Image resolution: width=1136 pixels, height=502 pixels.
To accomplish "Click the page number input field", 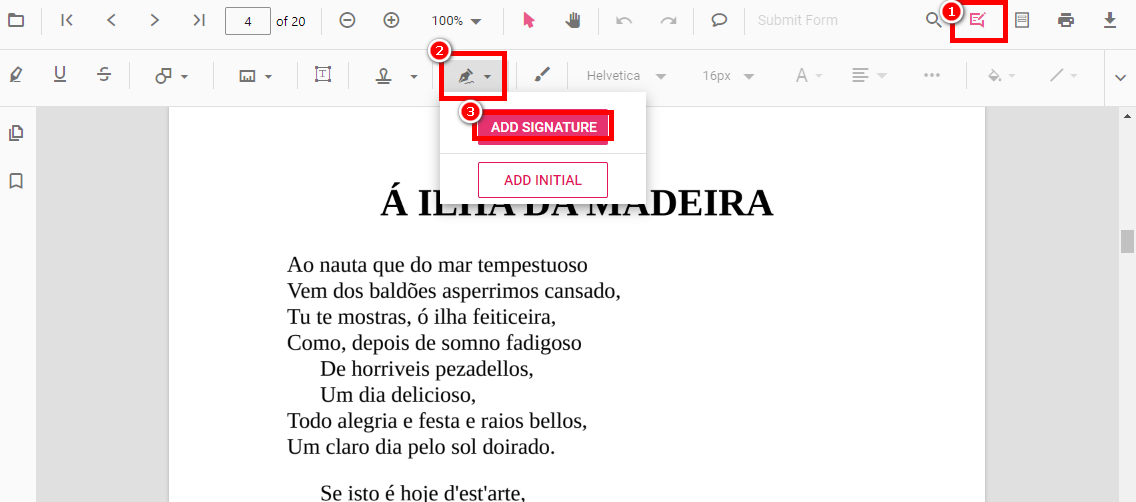I will click(248, 20).
